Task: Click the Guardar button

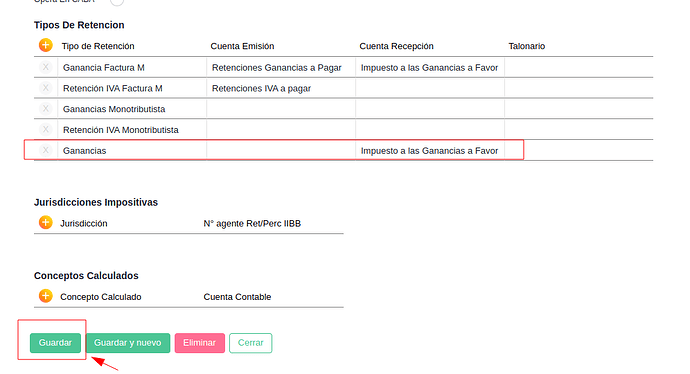Action: click(x=55, y=343)
